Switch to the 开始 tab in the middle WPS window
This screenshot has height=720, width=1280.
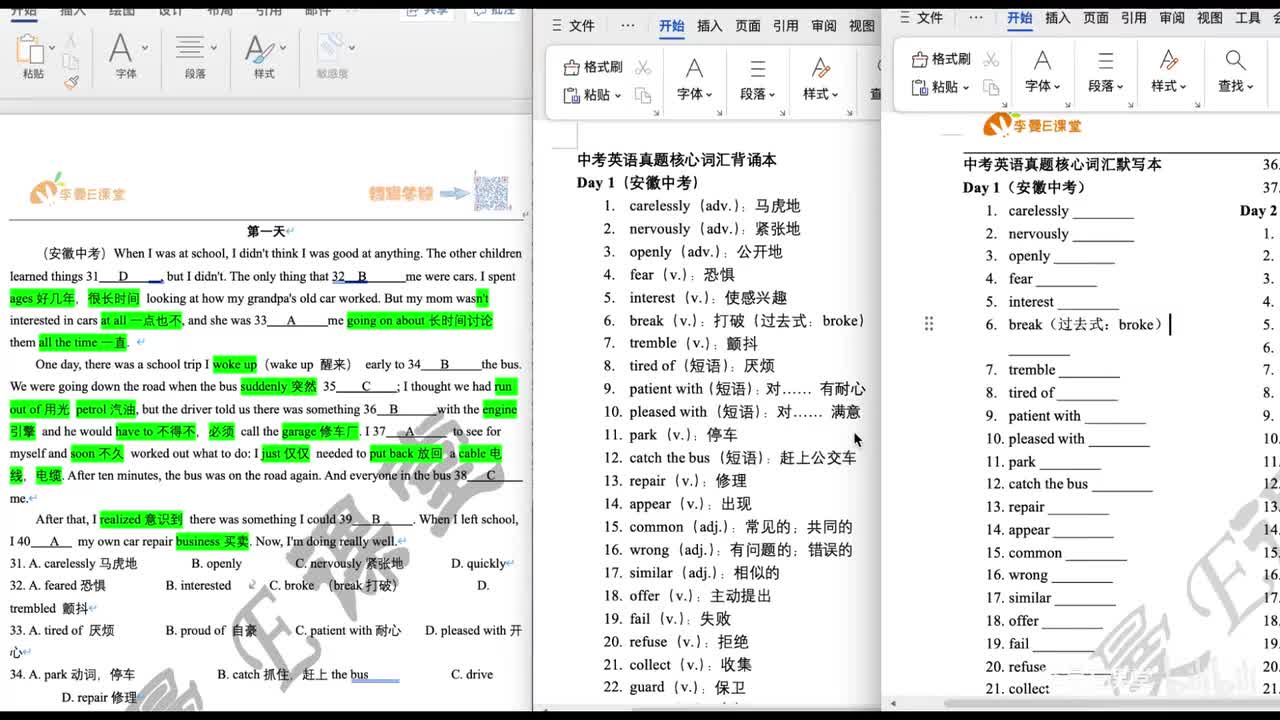[672, 26]
